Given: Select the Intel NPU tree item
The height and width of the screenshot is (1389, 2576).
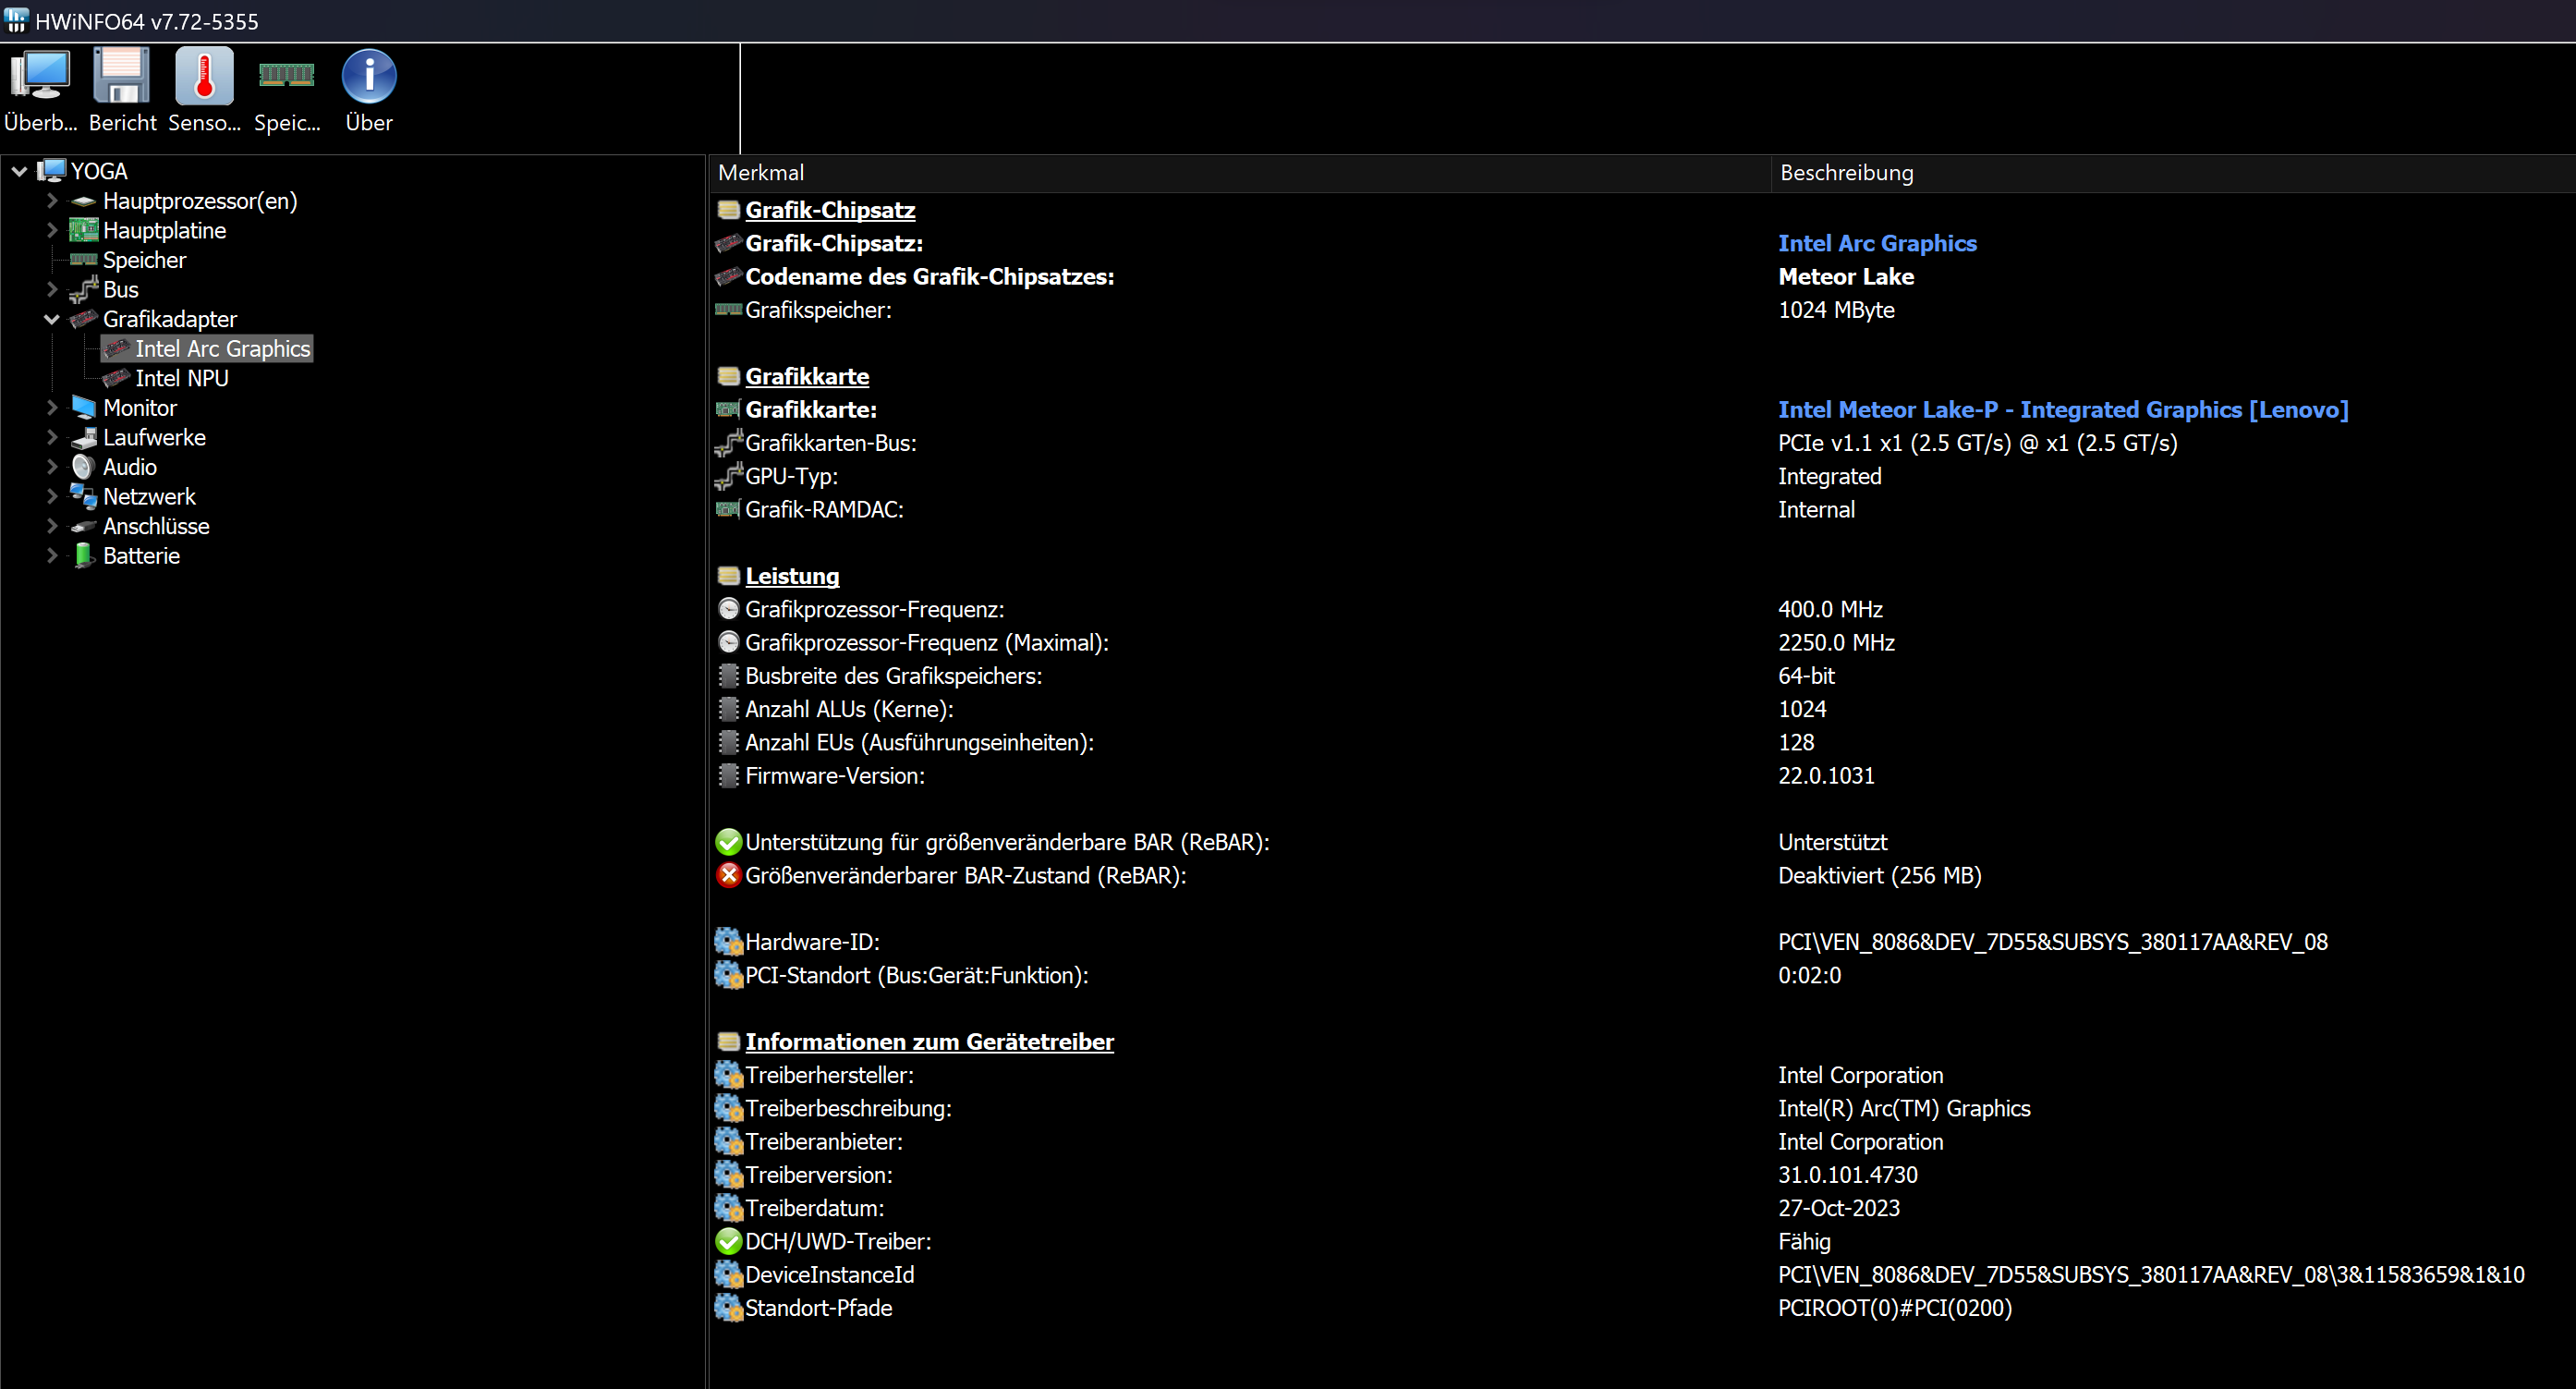Looking at the screenshot, I should click(182, 378).
